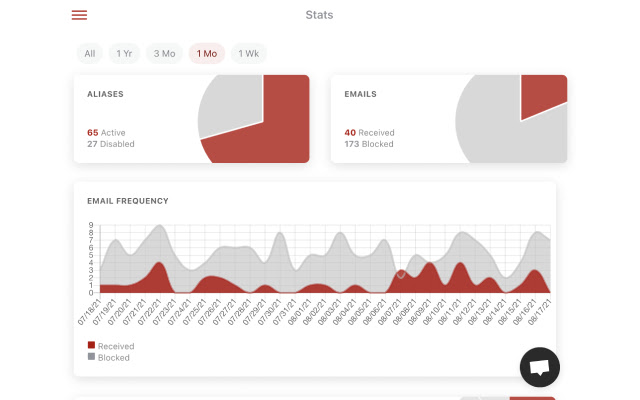Open the chat bubble support icon

(x=540, y=367)
